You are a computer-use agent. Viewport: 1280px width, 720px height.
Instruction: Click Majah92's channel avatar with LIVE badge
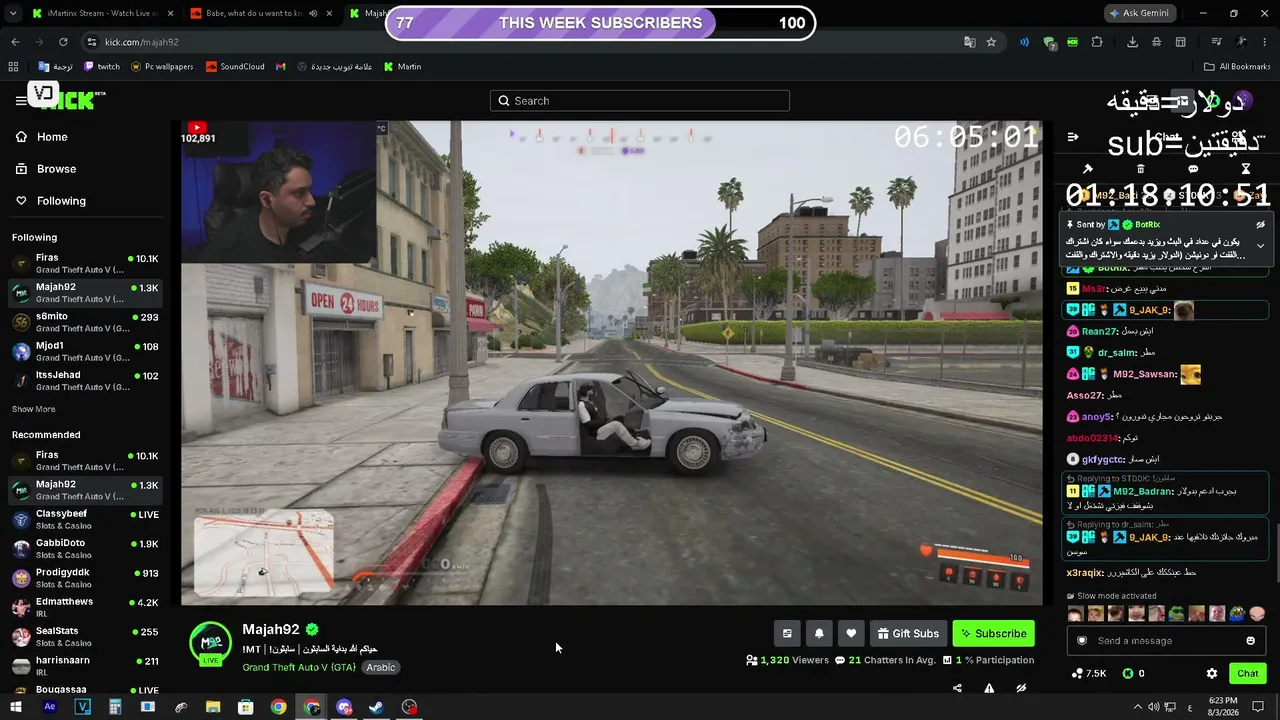pos(211,644)
